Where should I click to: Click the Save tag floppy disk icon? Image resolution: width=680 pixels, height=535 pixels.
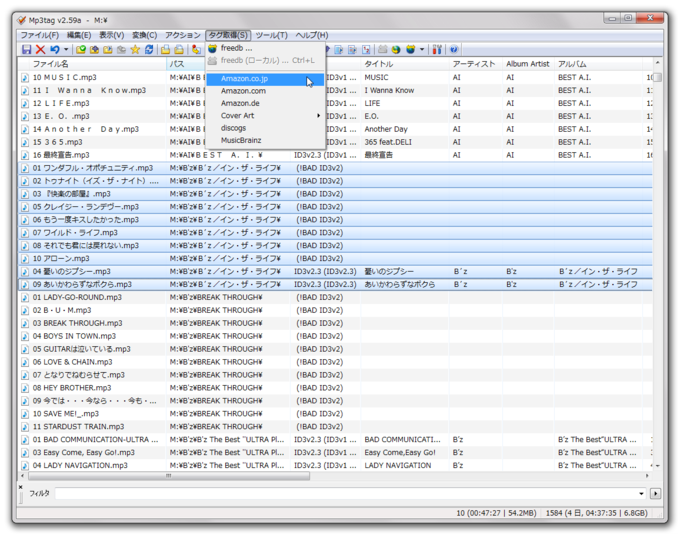point(26,49)
